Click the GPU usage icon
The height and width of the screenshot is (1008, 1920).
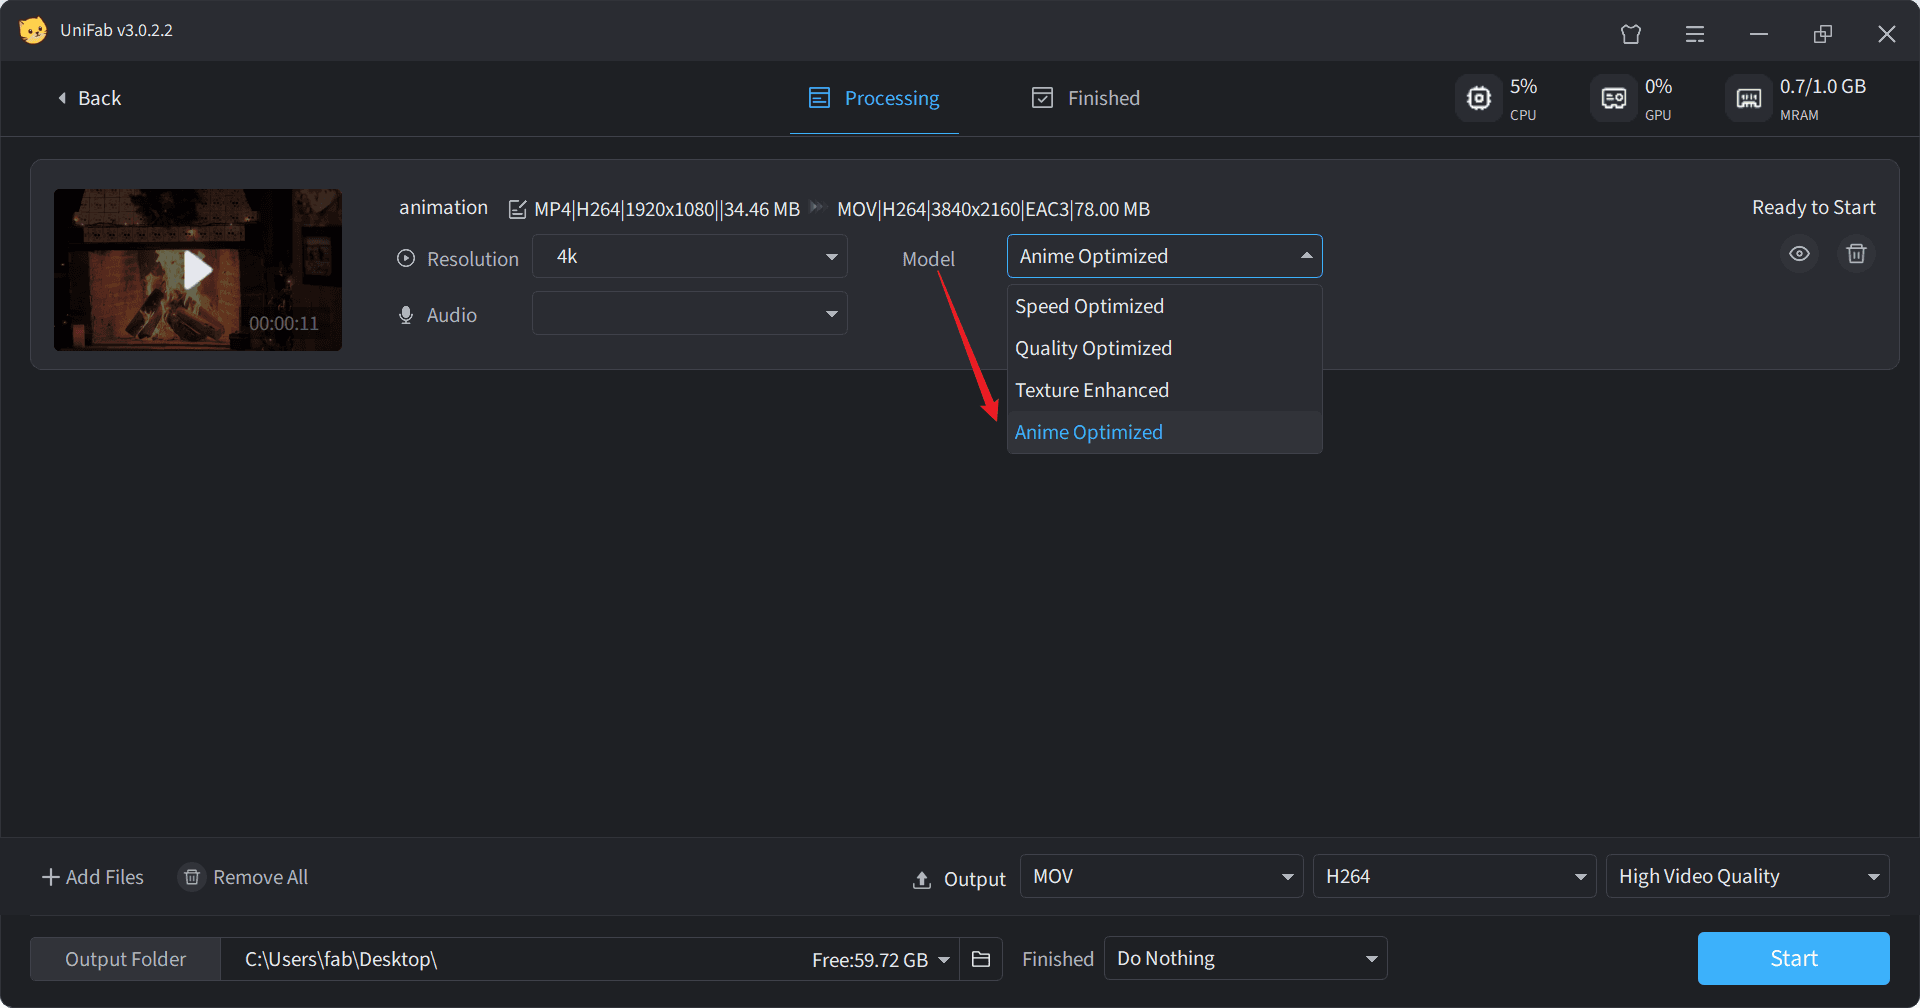tap(1613, 98)
